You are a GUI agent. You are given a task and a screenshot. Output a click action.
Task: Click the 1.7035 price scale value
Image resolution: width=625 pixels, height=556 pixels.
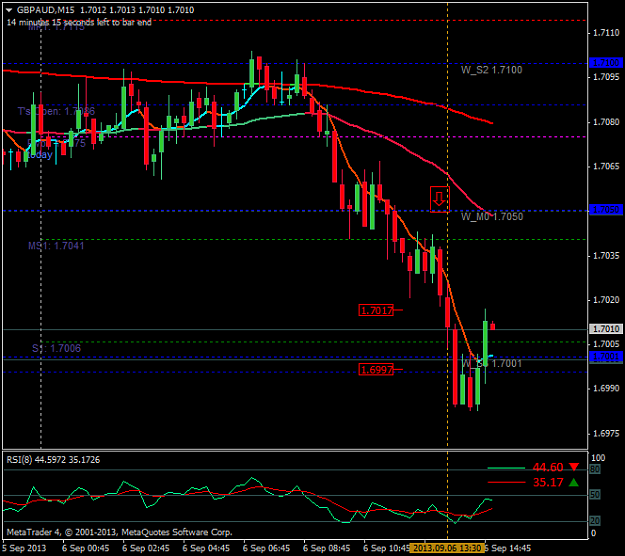(x=606, y=255)
